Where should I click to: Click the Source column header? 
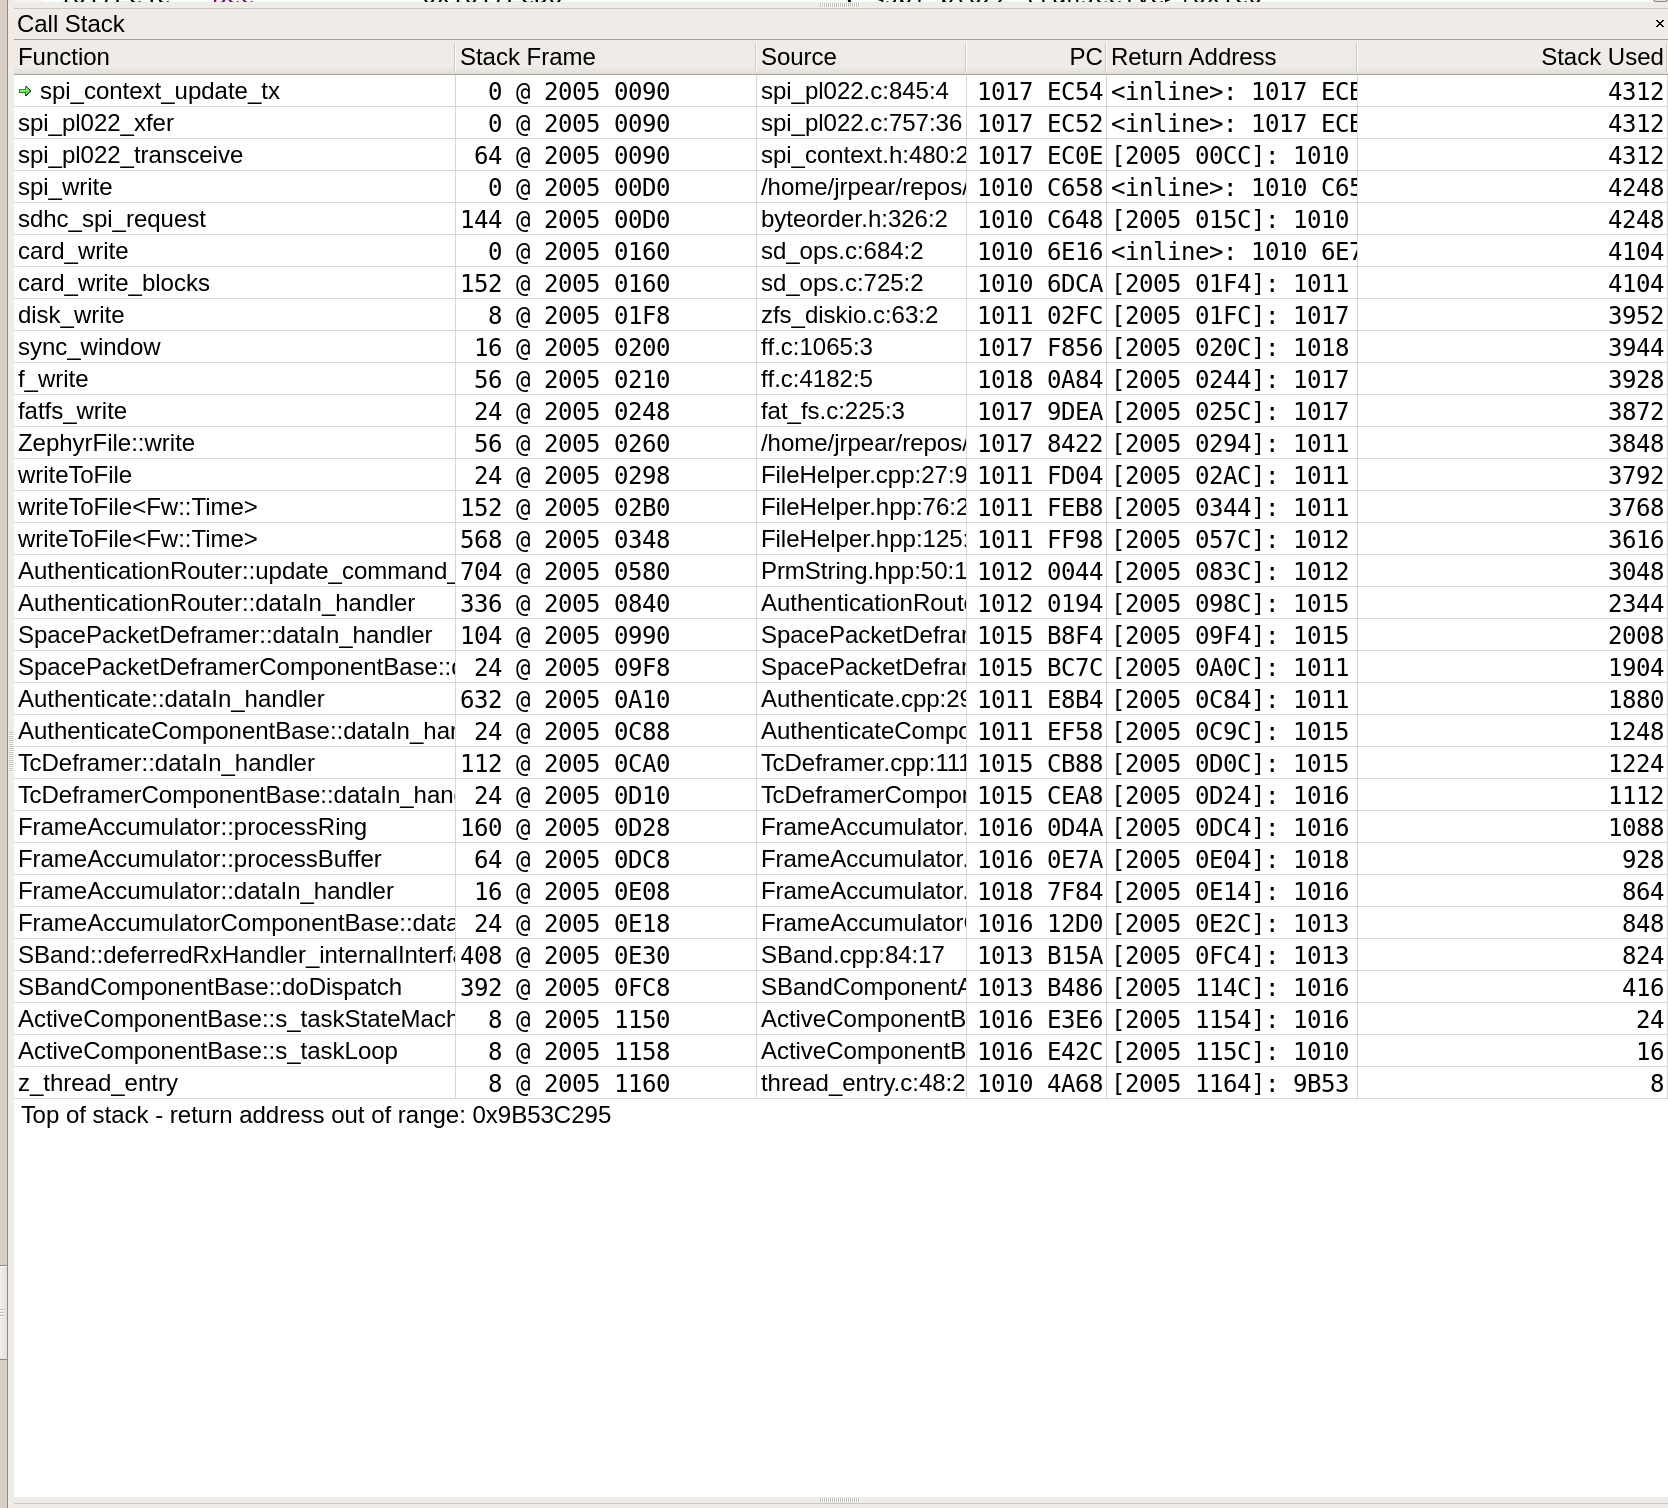tap(798, 58)
